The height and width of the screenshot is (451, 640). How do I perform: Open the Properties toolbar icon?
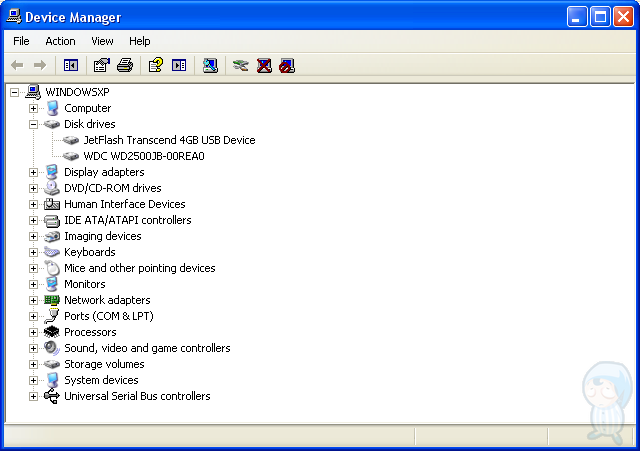[102, 65]
